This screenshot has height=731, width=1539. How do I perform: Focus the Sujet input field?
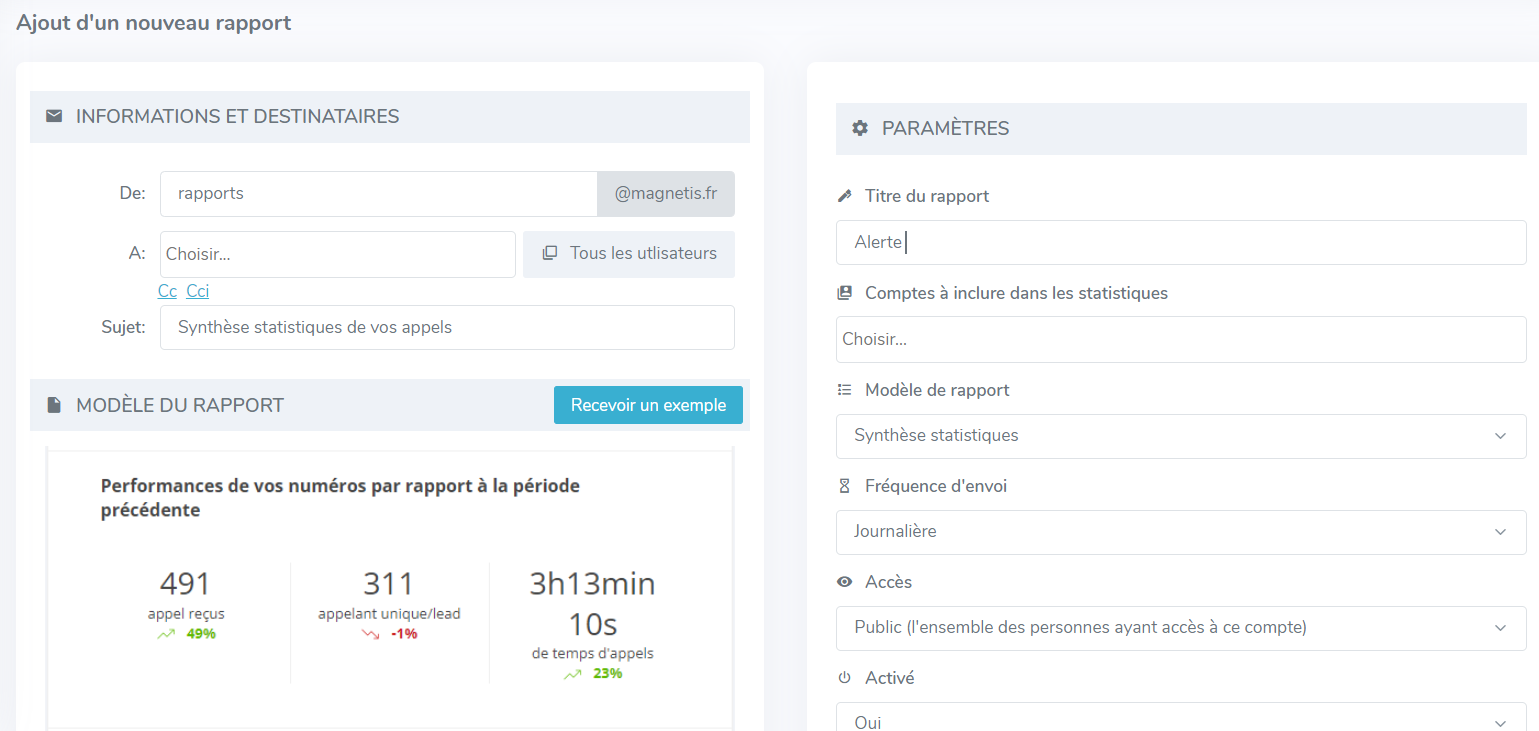click(x=447, y=328)
